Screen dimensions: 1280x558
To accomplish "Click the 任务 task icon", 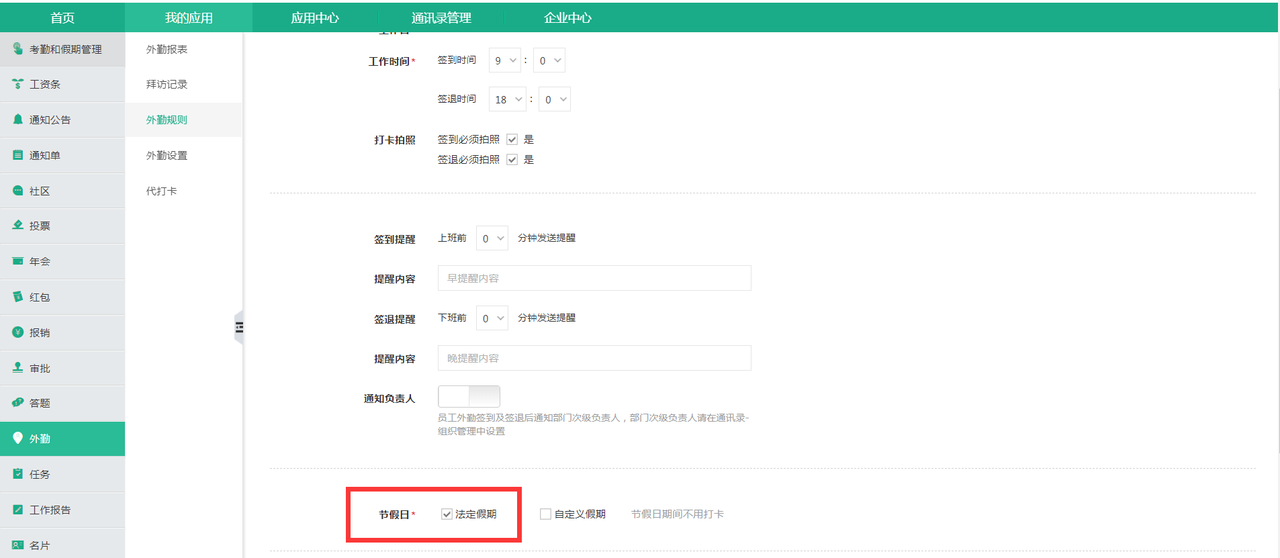I will (18, 474).
